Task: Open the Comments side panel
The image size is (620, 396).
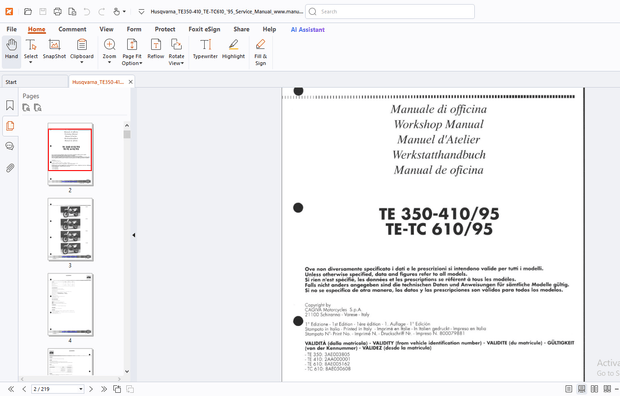Action: coord(10,146)
